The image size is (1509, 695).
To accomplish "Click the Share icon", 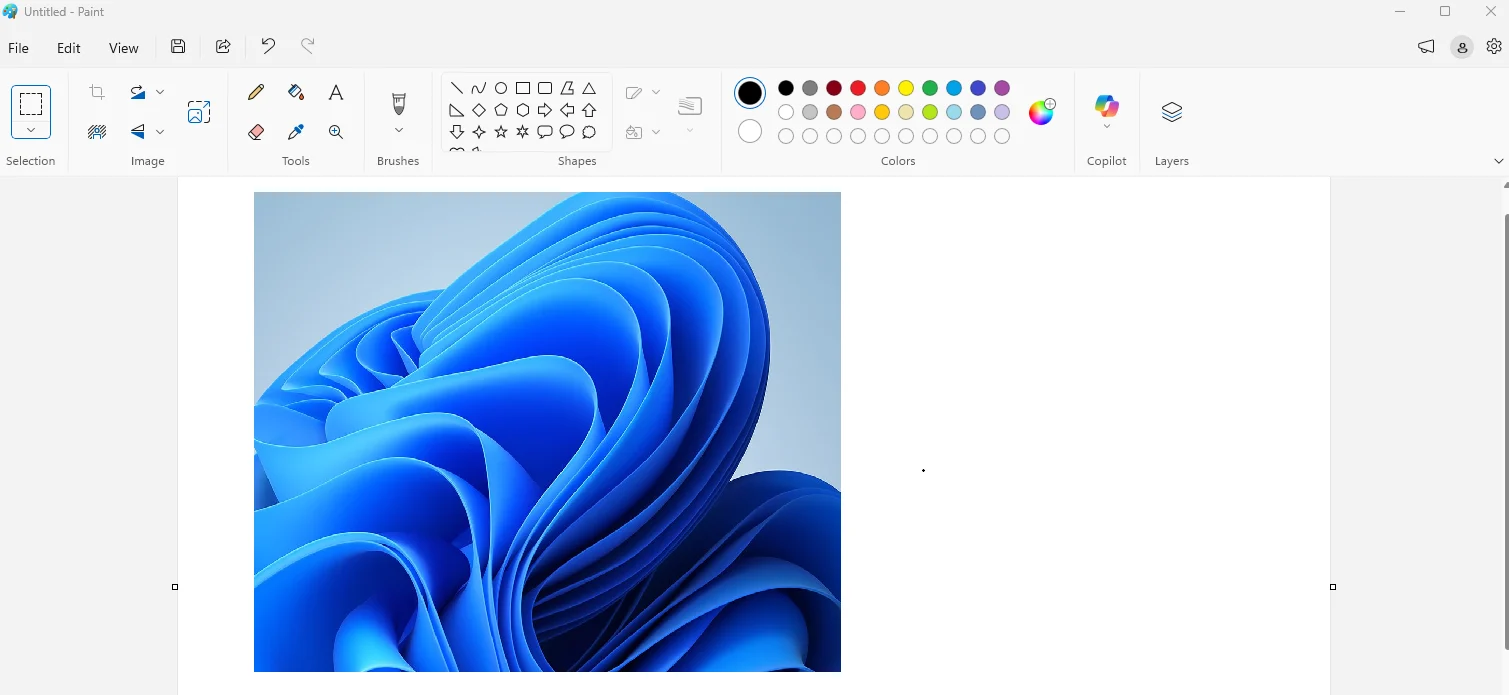I will click(x=223, y=46).
